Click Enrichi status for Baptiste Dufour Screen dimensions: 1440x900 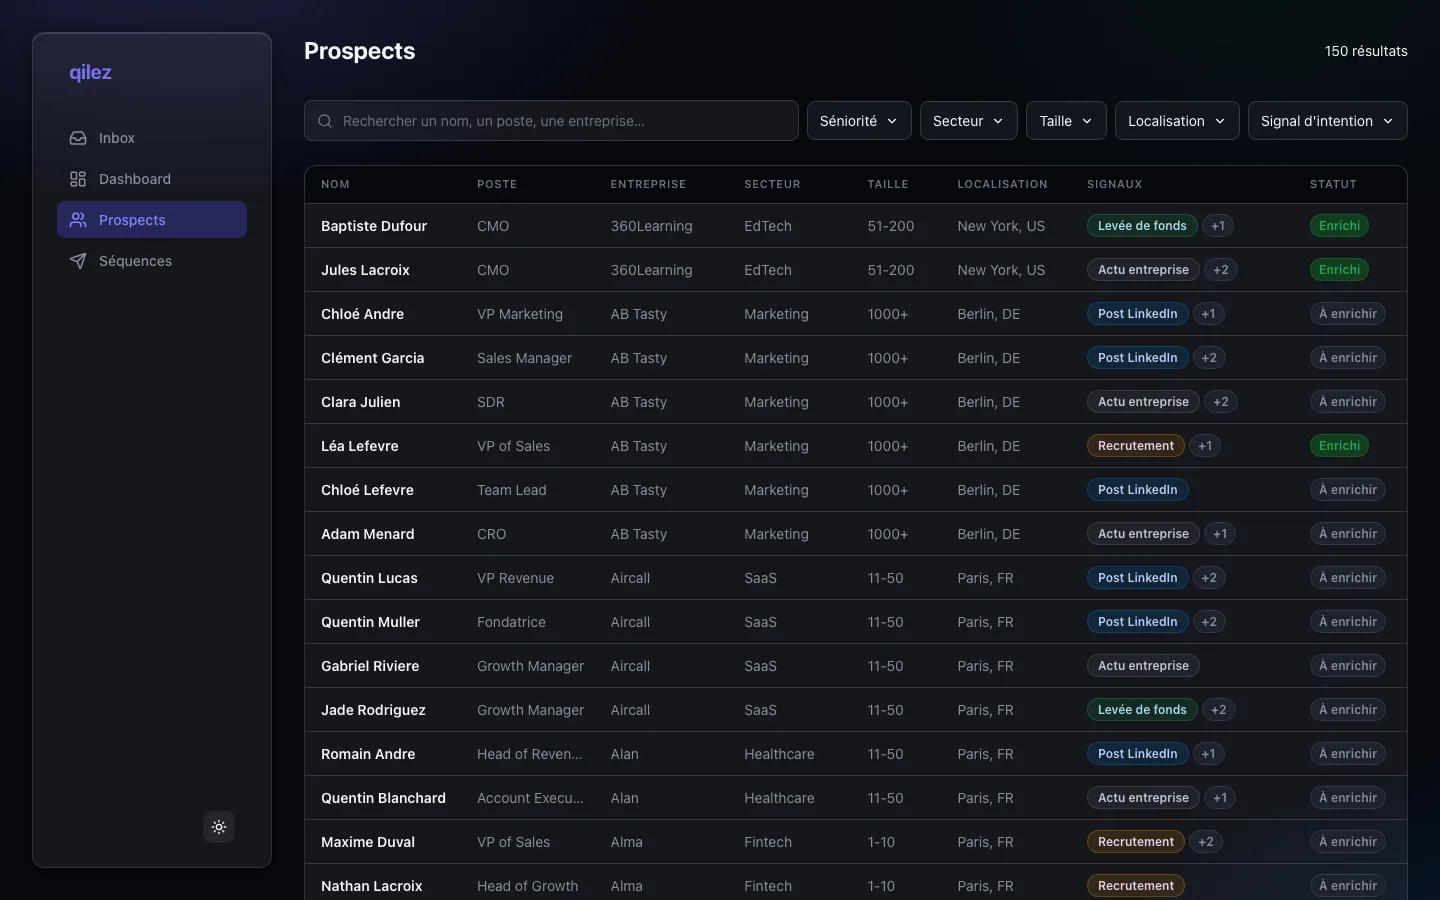(1339, 226)
